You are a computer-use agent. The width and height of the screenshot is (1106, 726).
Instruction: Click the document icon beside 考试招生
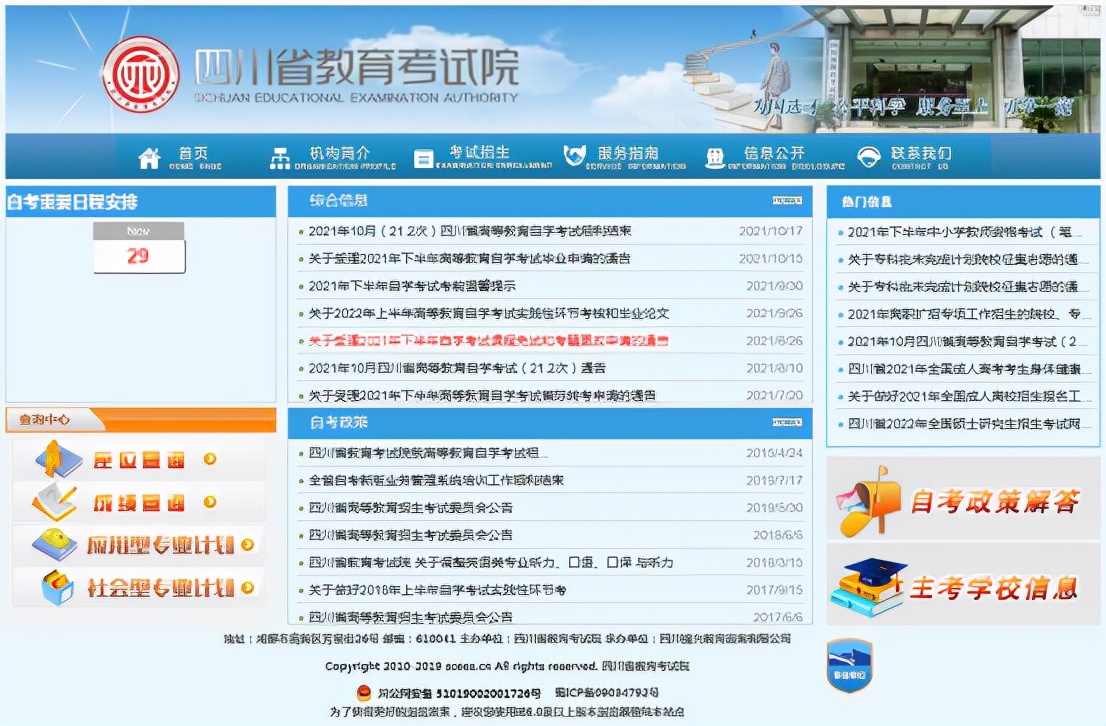click(x=423, y=159)
